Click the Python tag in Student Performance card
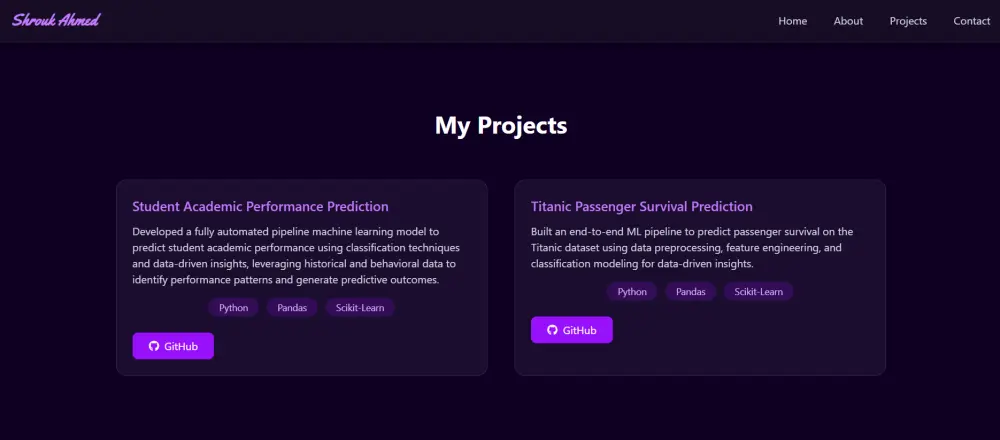 (x=233, y=308)
